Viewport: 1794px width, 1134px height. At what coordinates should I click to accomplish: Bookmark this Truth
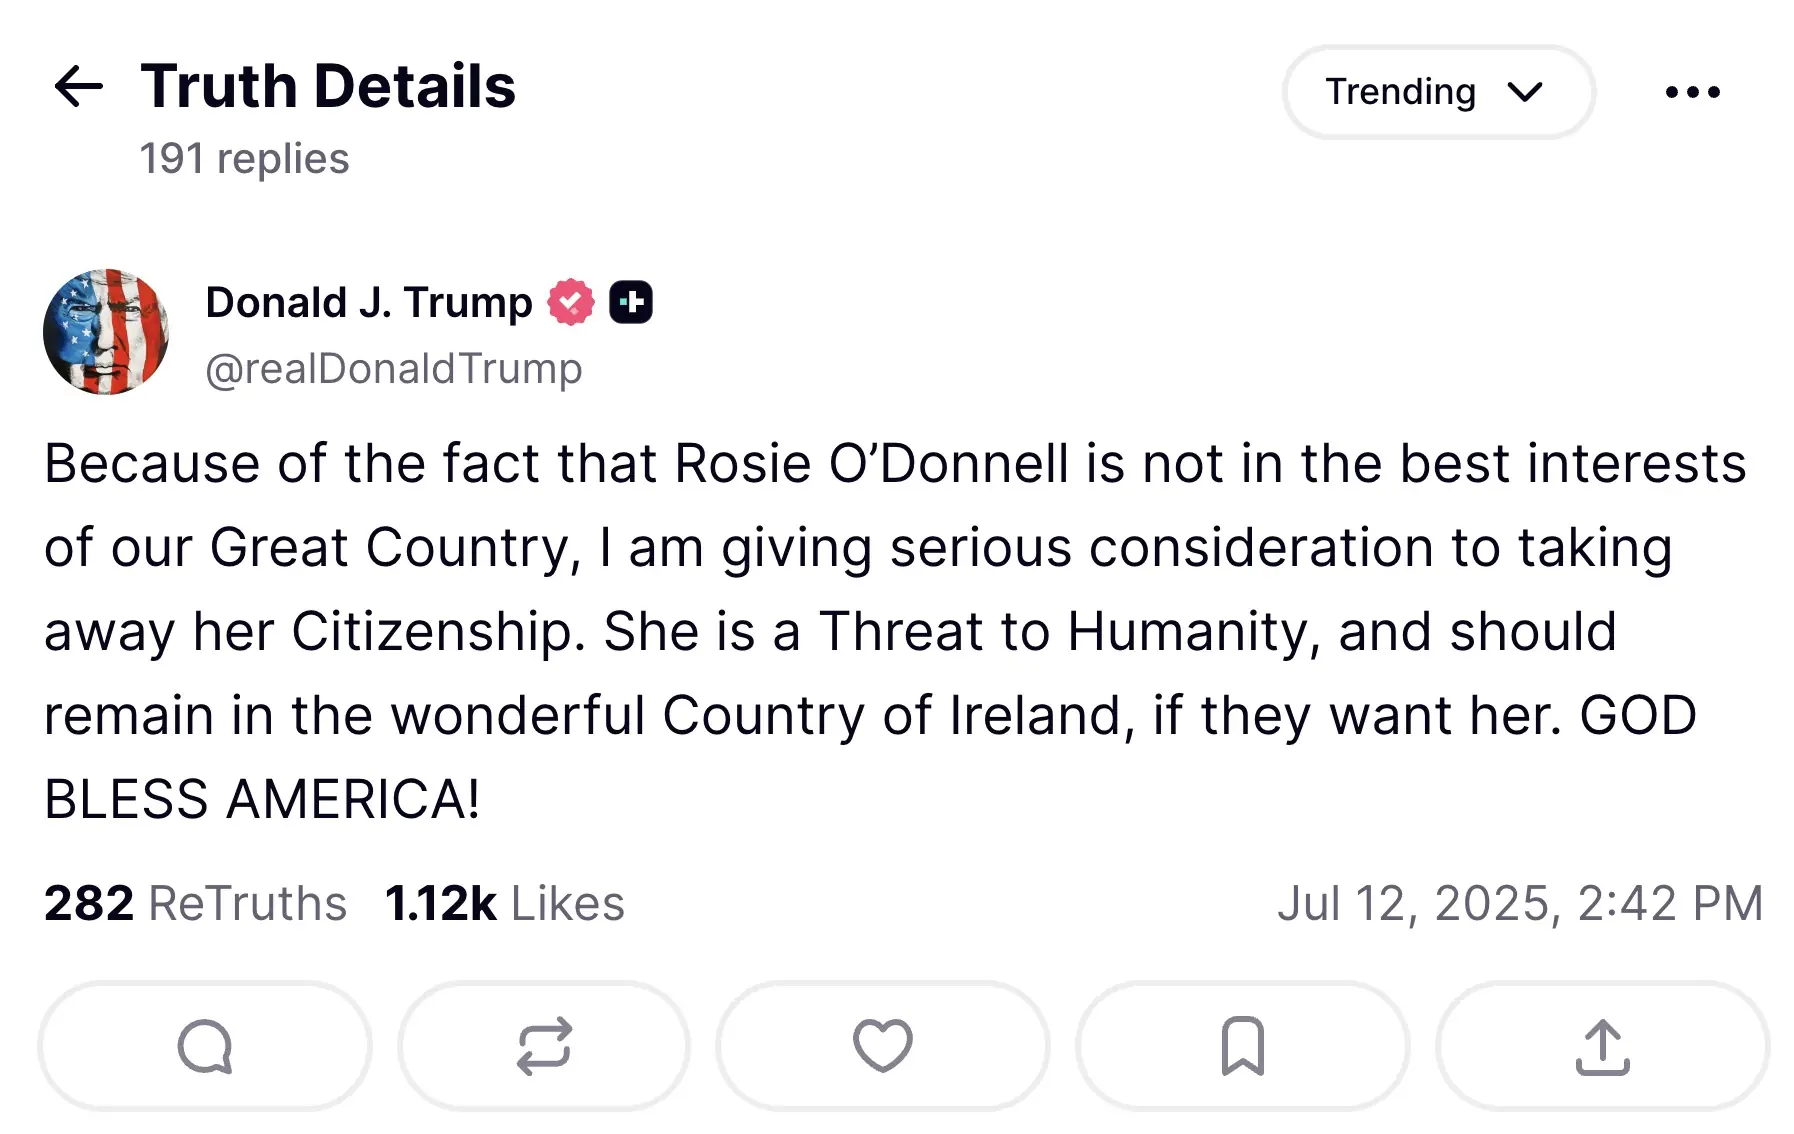click(1242, 1046)
